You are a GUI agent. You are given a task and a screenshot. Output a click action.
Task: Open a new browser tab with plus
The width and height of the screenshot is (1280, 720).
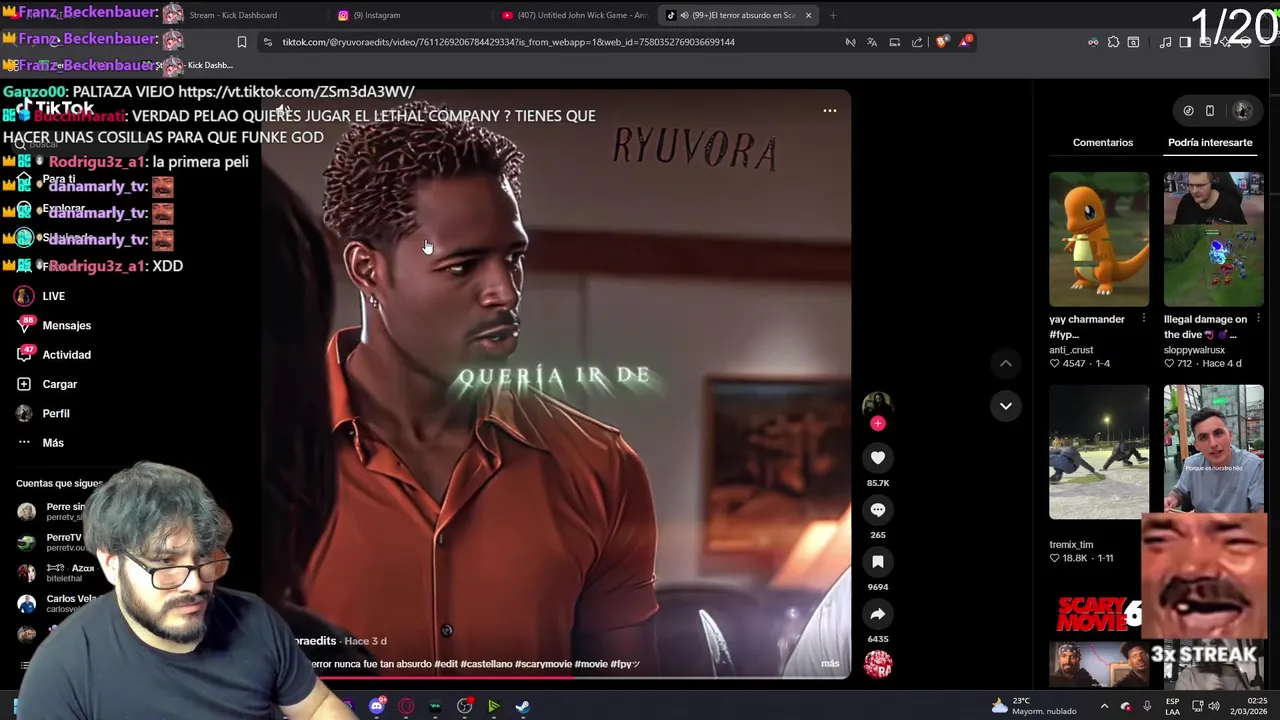(x=832, y=15)
